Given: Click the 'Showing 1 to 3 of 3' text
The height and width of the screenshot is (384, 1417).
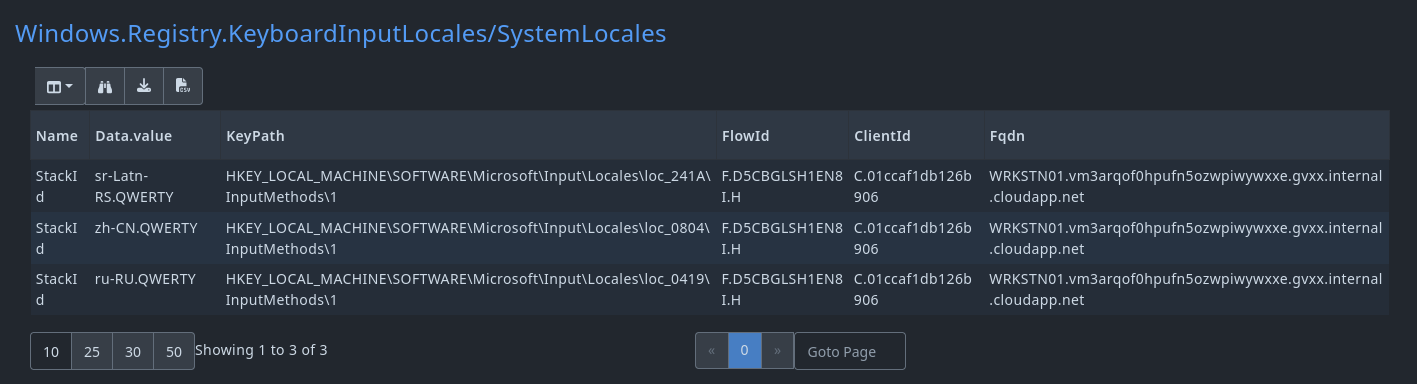Looking at the screenshot, I should tap(261, 350).
